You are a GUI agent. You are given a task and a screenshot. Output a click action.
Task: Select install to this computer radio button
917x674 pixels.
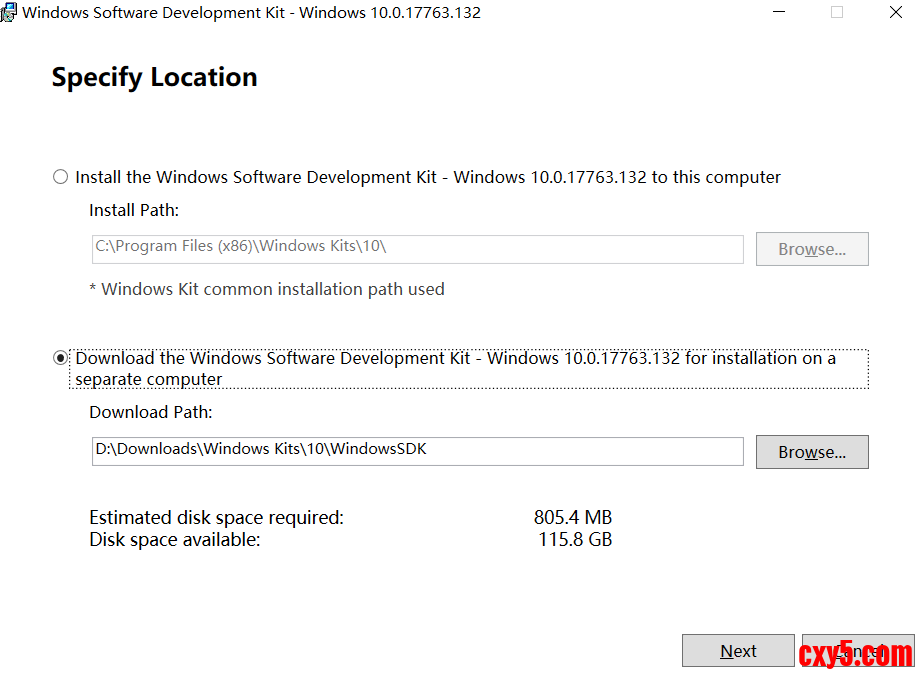(61, 177)
